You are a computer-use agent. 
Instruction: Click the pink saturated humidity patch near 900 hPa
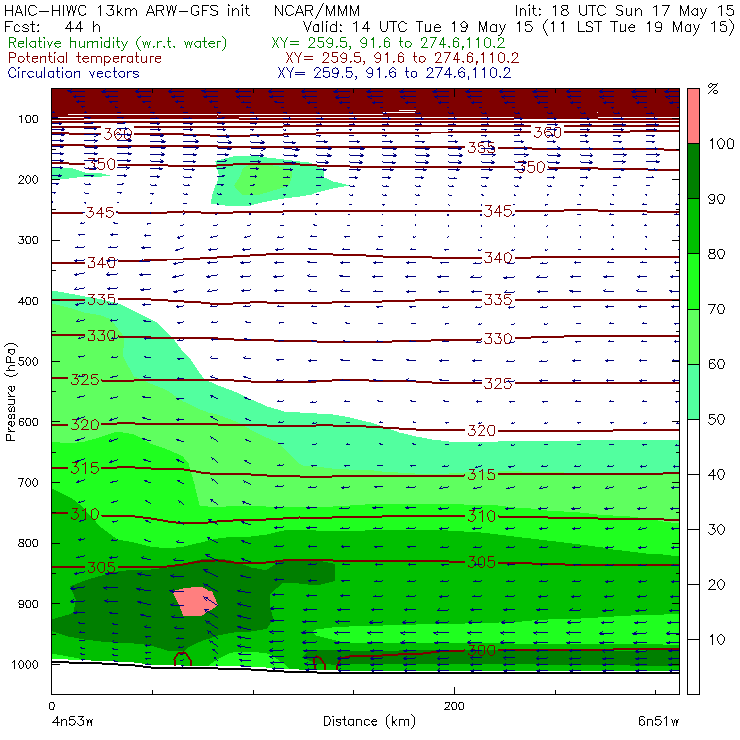coord(194,601)
